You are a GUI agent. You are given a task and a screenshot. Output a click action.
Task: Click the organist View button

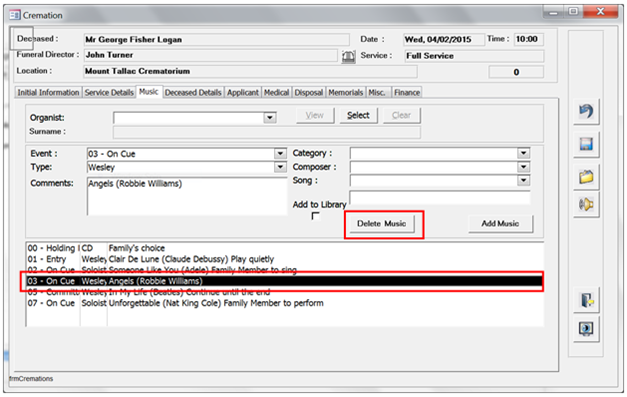coord(315,116)
